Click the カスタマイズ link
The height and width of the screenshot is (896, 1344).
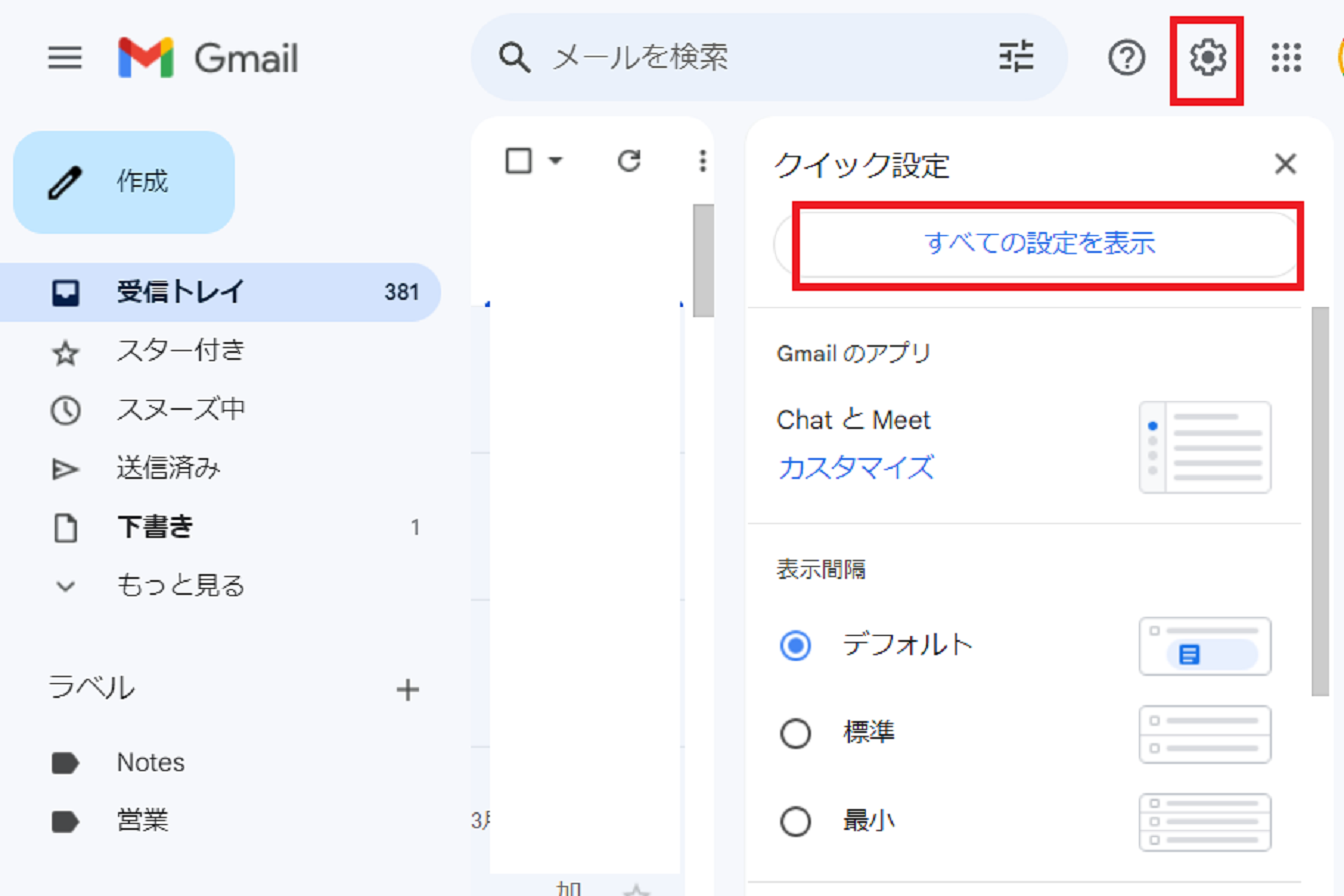tap(856, 467)
